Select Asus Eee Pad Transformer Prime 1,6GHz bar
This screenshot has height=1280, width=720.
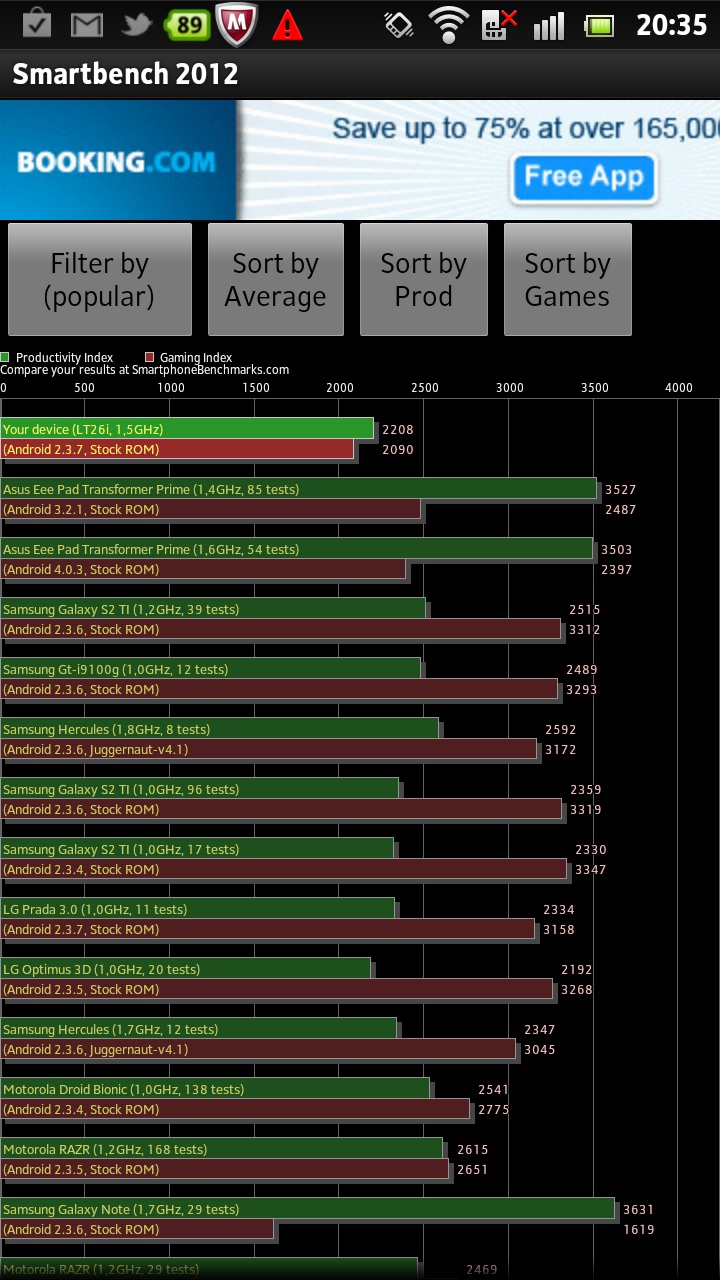point(296,548)
